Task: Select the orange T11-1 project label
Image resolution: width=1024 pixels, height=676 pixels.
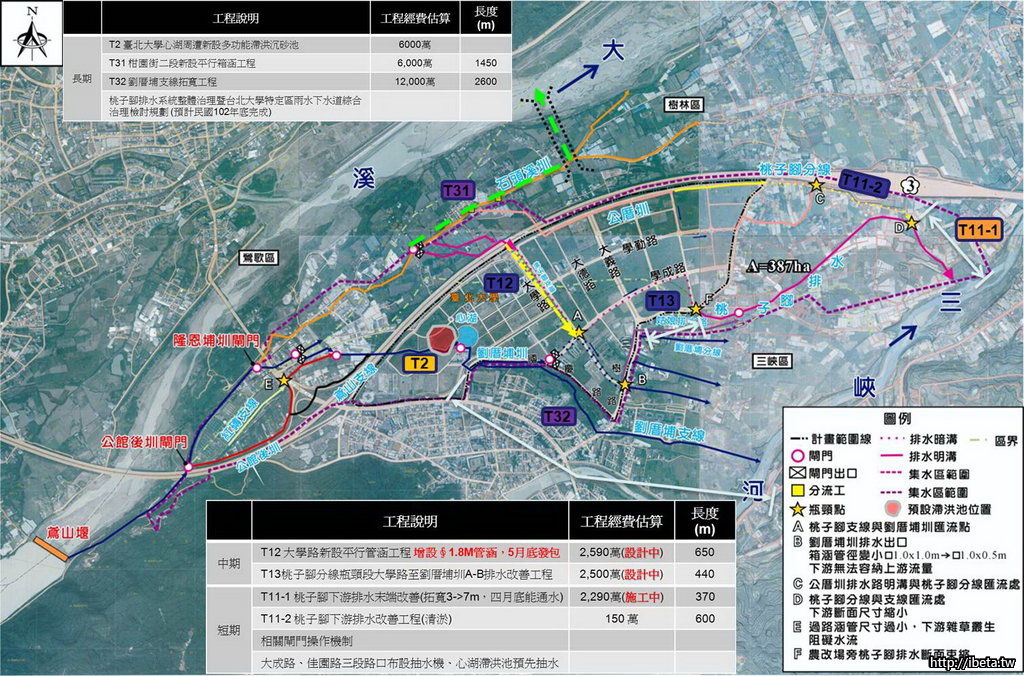Action: click(x=980, y=230)
